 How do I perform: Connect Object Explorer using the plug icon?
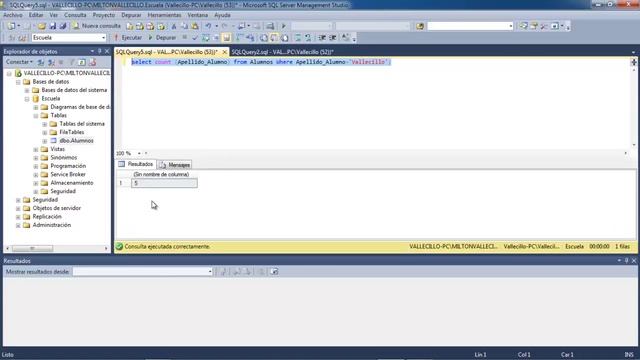coord(41,62)
